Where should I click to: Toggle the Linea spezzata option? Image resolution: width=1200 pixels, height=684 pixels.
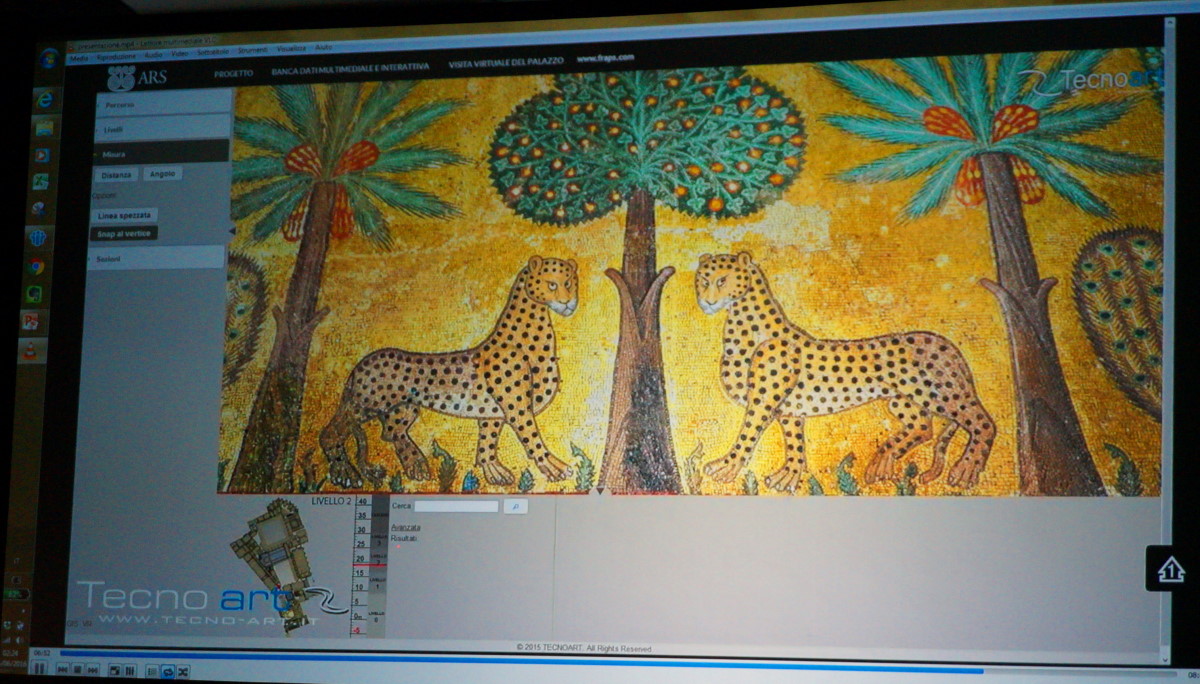pyautogui.click(x=124, y=215)
